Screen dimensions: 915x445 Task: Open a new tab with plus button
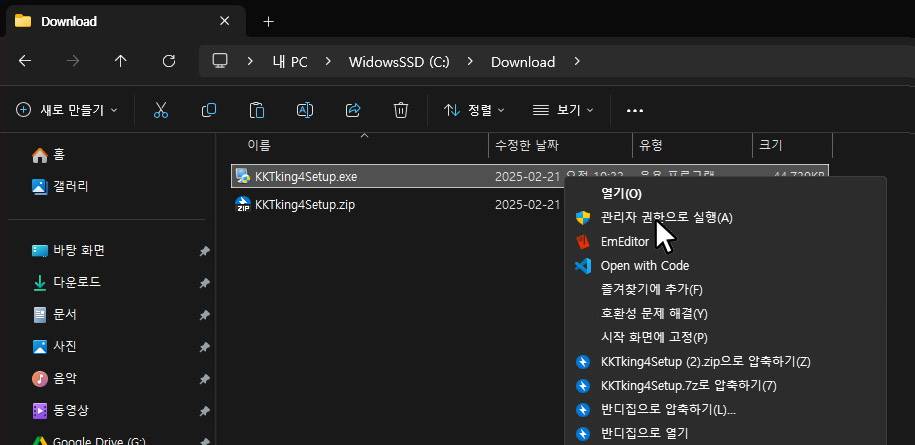(268, 21)
